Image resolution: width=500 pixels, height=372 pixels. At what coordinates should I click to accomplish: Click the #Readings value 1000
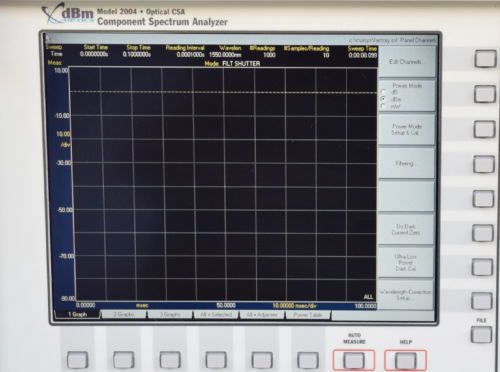tap(269, 55)
